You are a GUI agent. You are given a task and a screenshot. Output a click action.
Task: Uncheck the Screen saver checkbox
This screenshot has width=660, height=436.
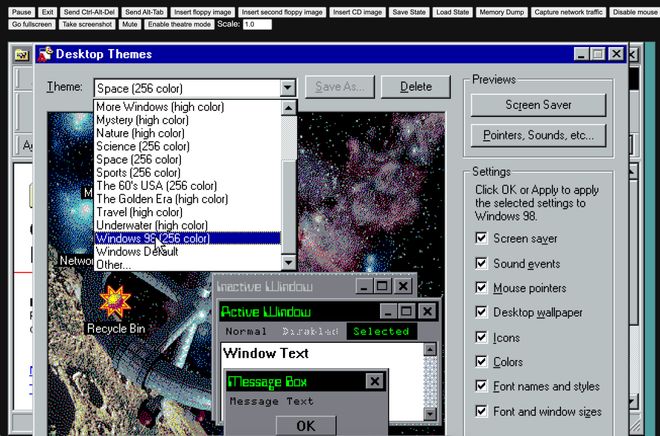pyautogui.click(x=481, y=239)
